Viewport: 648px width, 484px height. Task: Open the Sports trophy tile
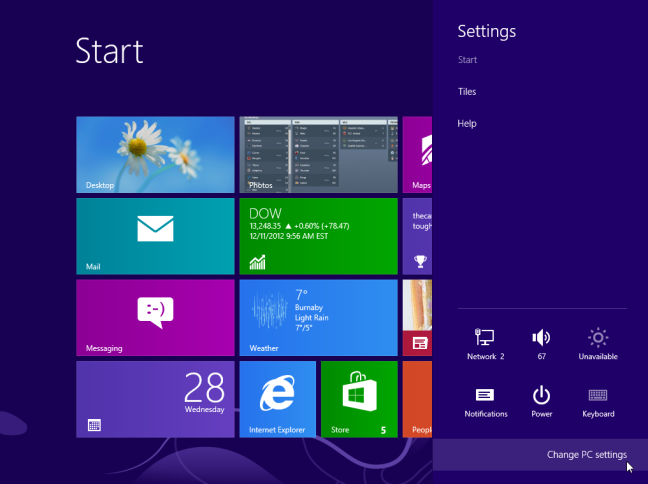click(x=417, y=236)
